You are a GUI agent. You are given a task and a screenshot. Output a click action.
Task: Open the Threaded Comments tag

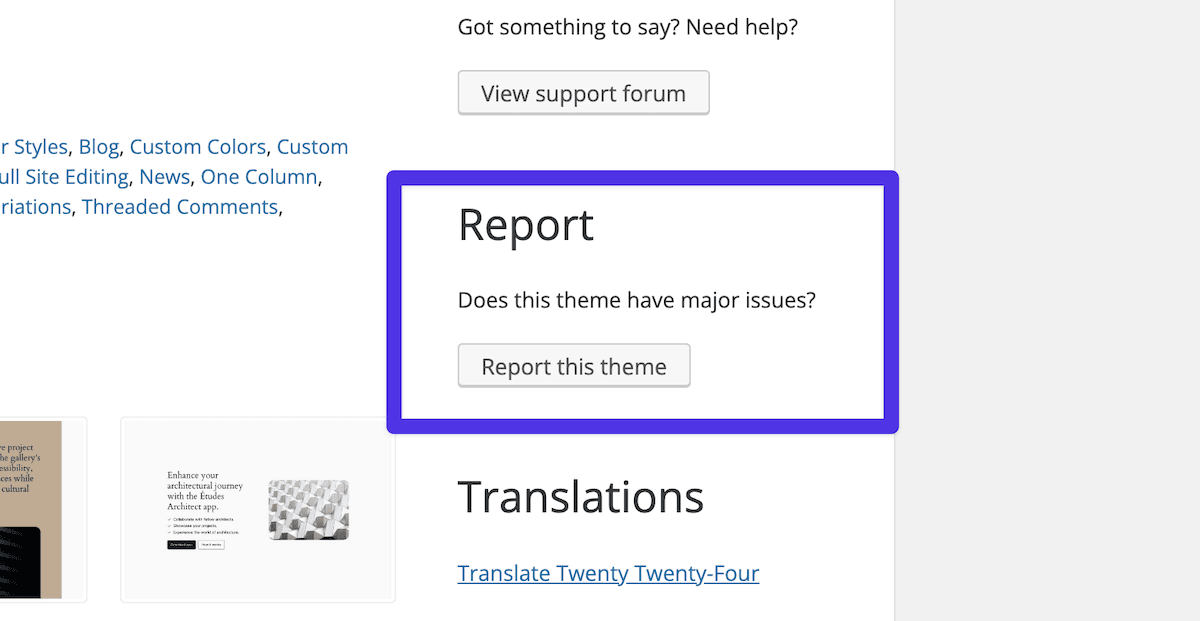pos(179,206)
